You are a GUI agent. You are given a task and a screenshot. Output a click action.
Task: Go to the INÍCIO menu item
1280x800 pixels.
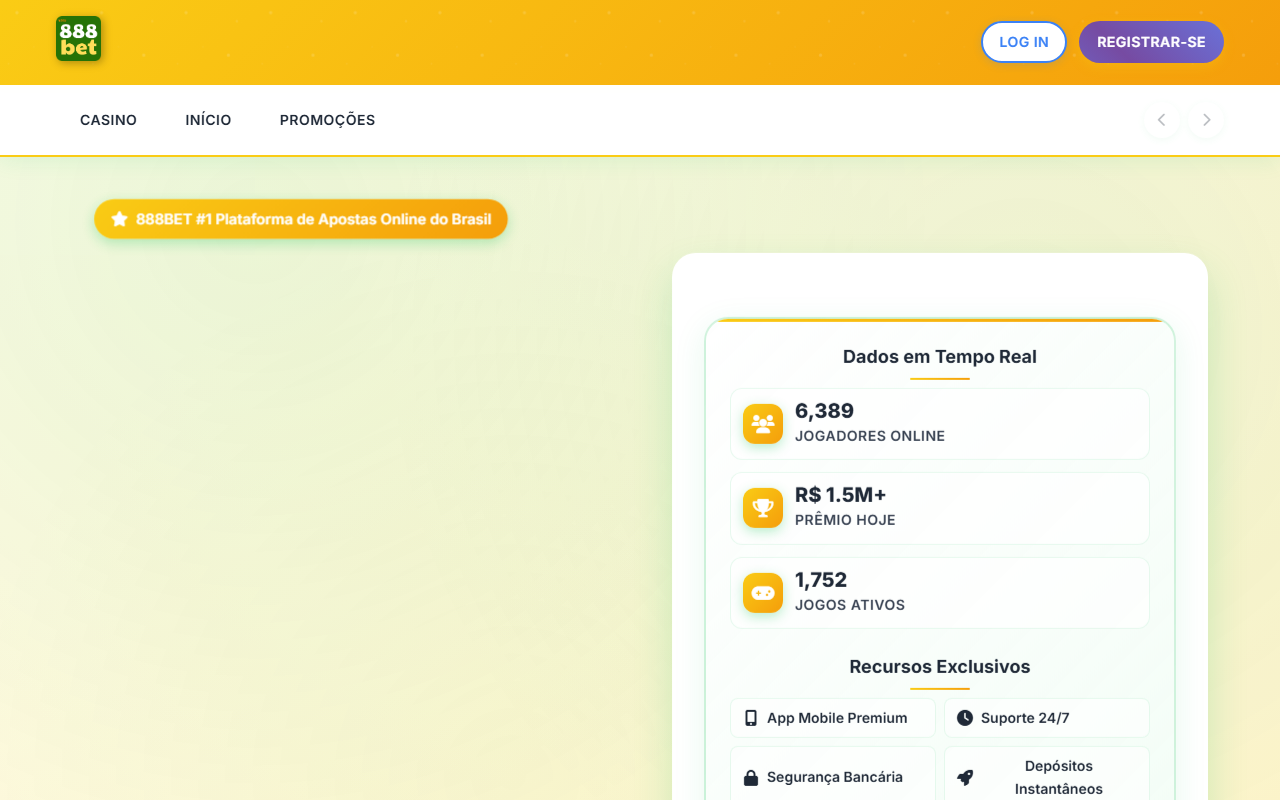click(208, 120)
